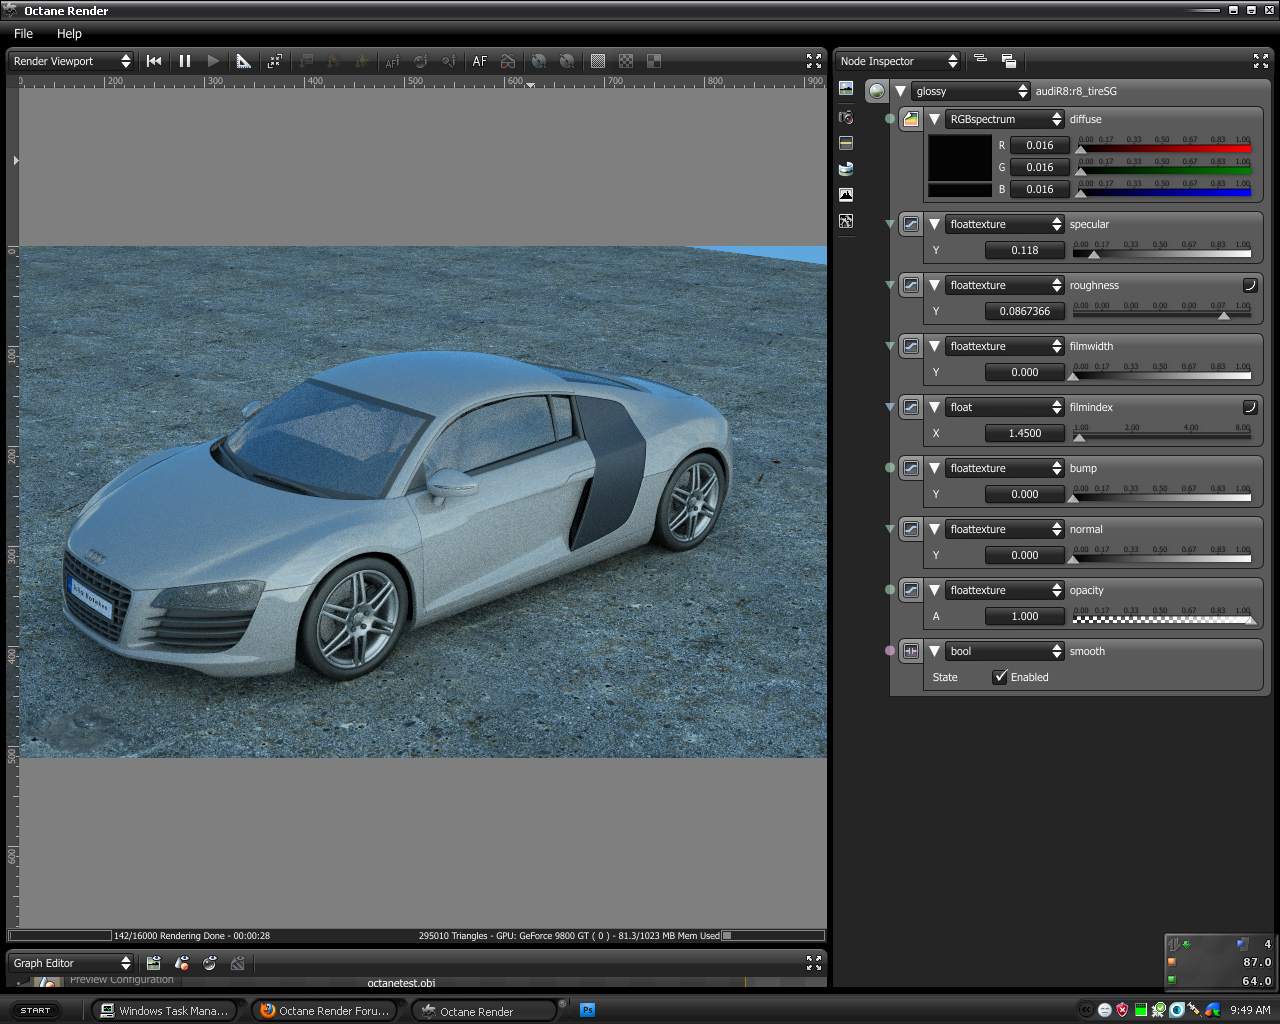The width and height of the screenshot is (1280, 1024).
Task: Maximize the Render Viewport panel with the fullscreen icon
Action: coord(813,61)
